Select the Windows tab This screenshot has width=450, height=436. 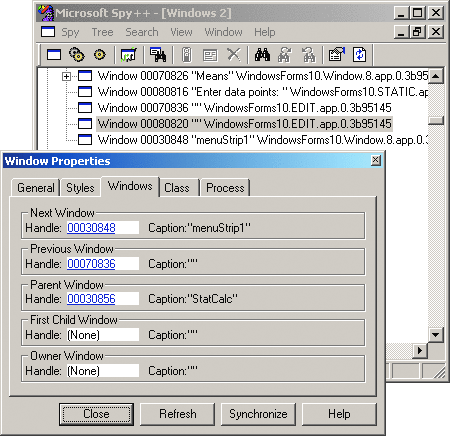pos(130,186)
